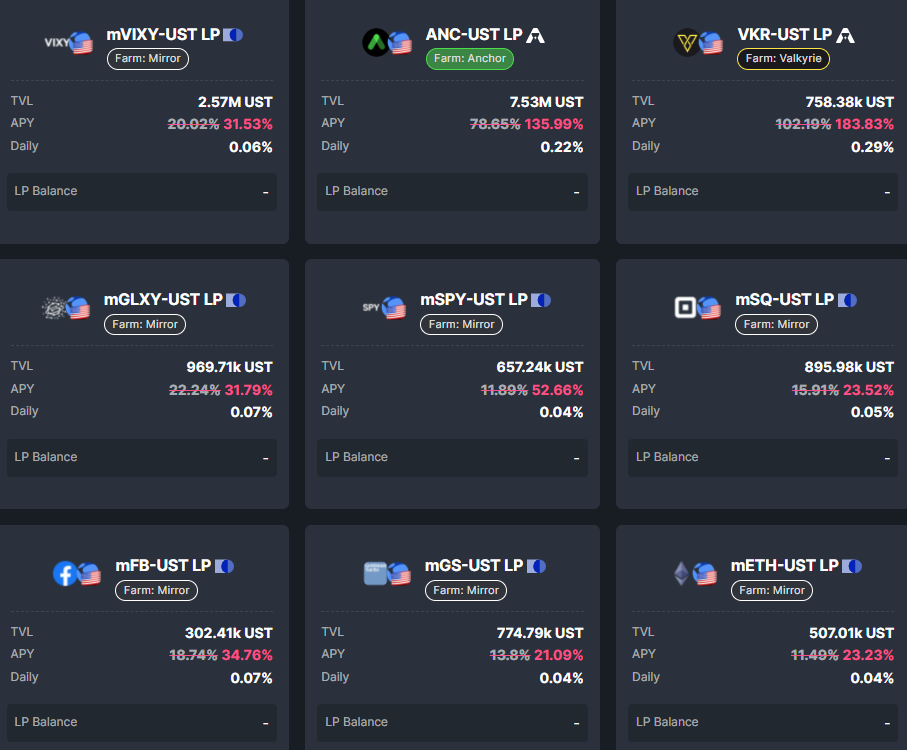Click the platform icon beside ANC-UST LP
This screenshot has width=907, height=750.
pyautogui.click(x=537, y=35)
